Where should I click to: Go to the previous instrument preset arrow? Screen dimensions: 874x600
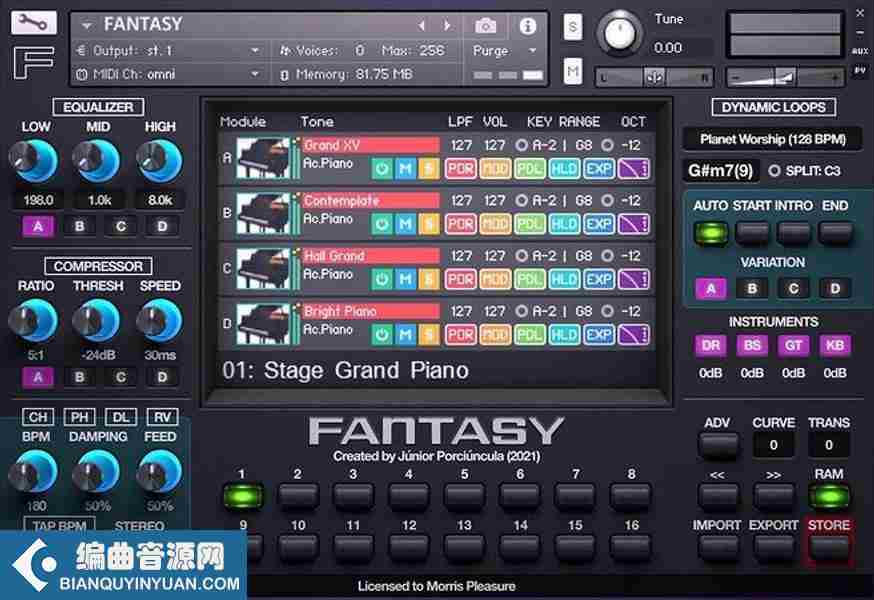(x=422, y=26)
